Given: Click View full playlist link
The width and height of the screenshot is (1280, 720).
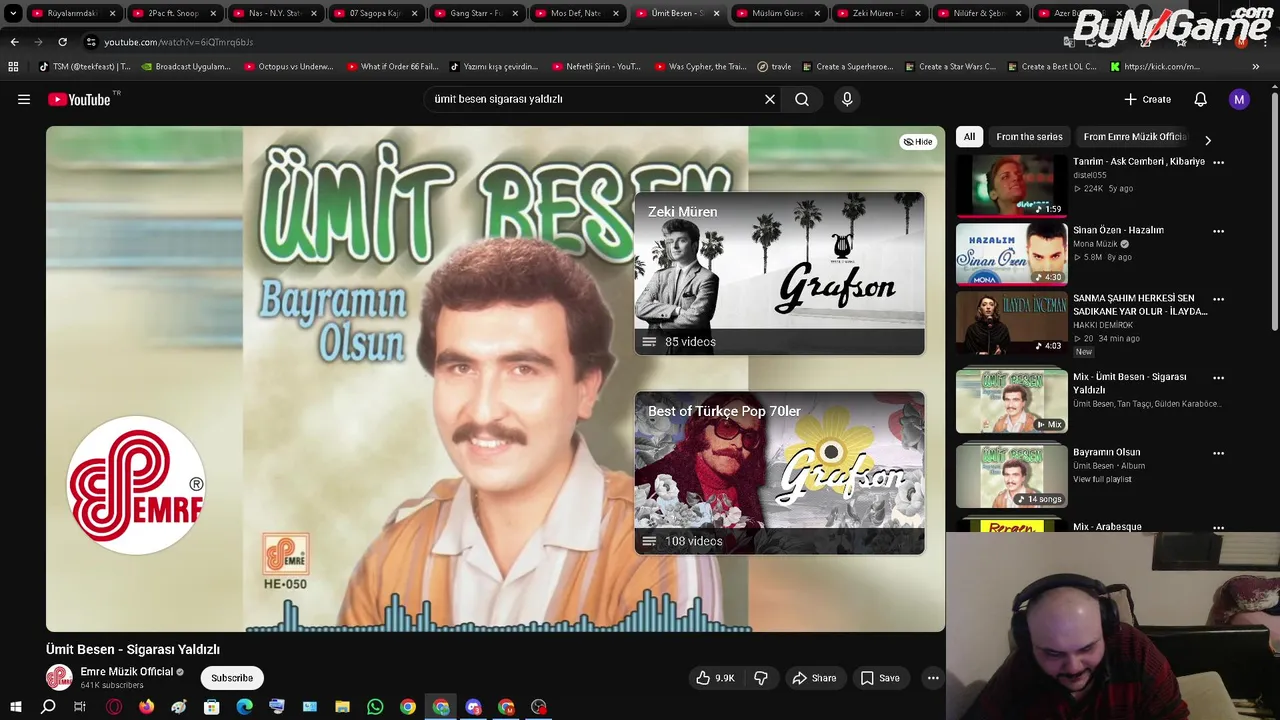Looking at the screenshot, I should (x=1102, y=479).
